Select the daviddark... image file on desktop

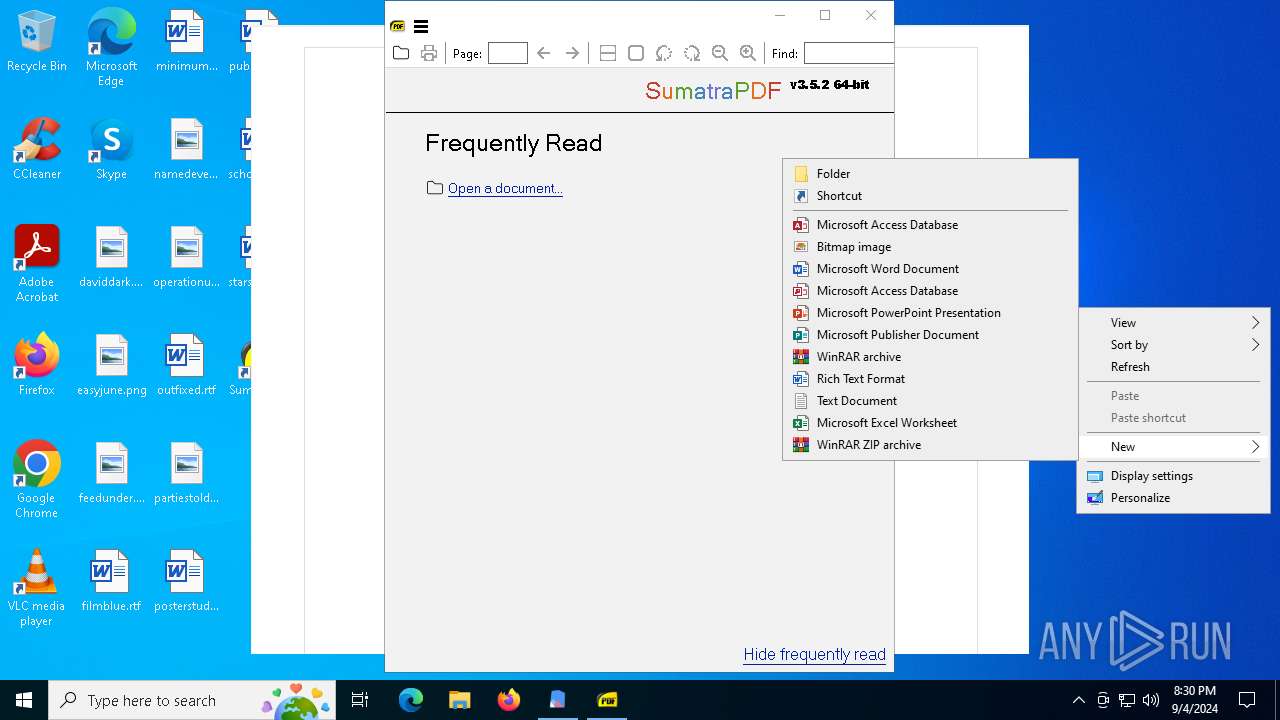pyautogui.click(x=111, y=256)
